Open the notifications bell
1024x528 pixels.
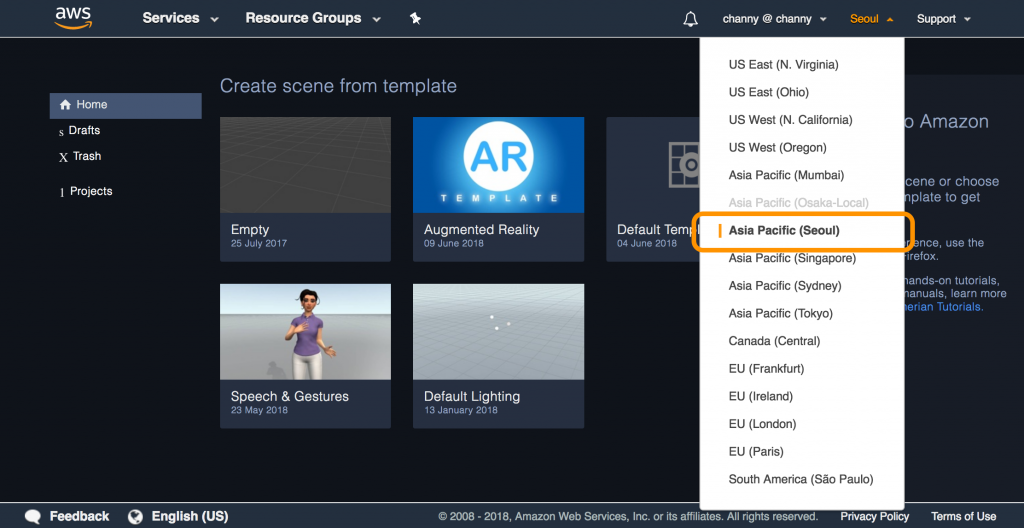[690, 19]
